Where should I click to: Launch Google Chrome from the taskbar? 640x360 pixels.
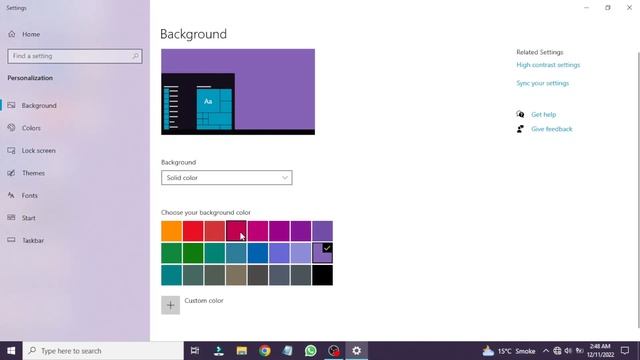click(x=264, y=351)
